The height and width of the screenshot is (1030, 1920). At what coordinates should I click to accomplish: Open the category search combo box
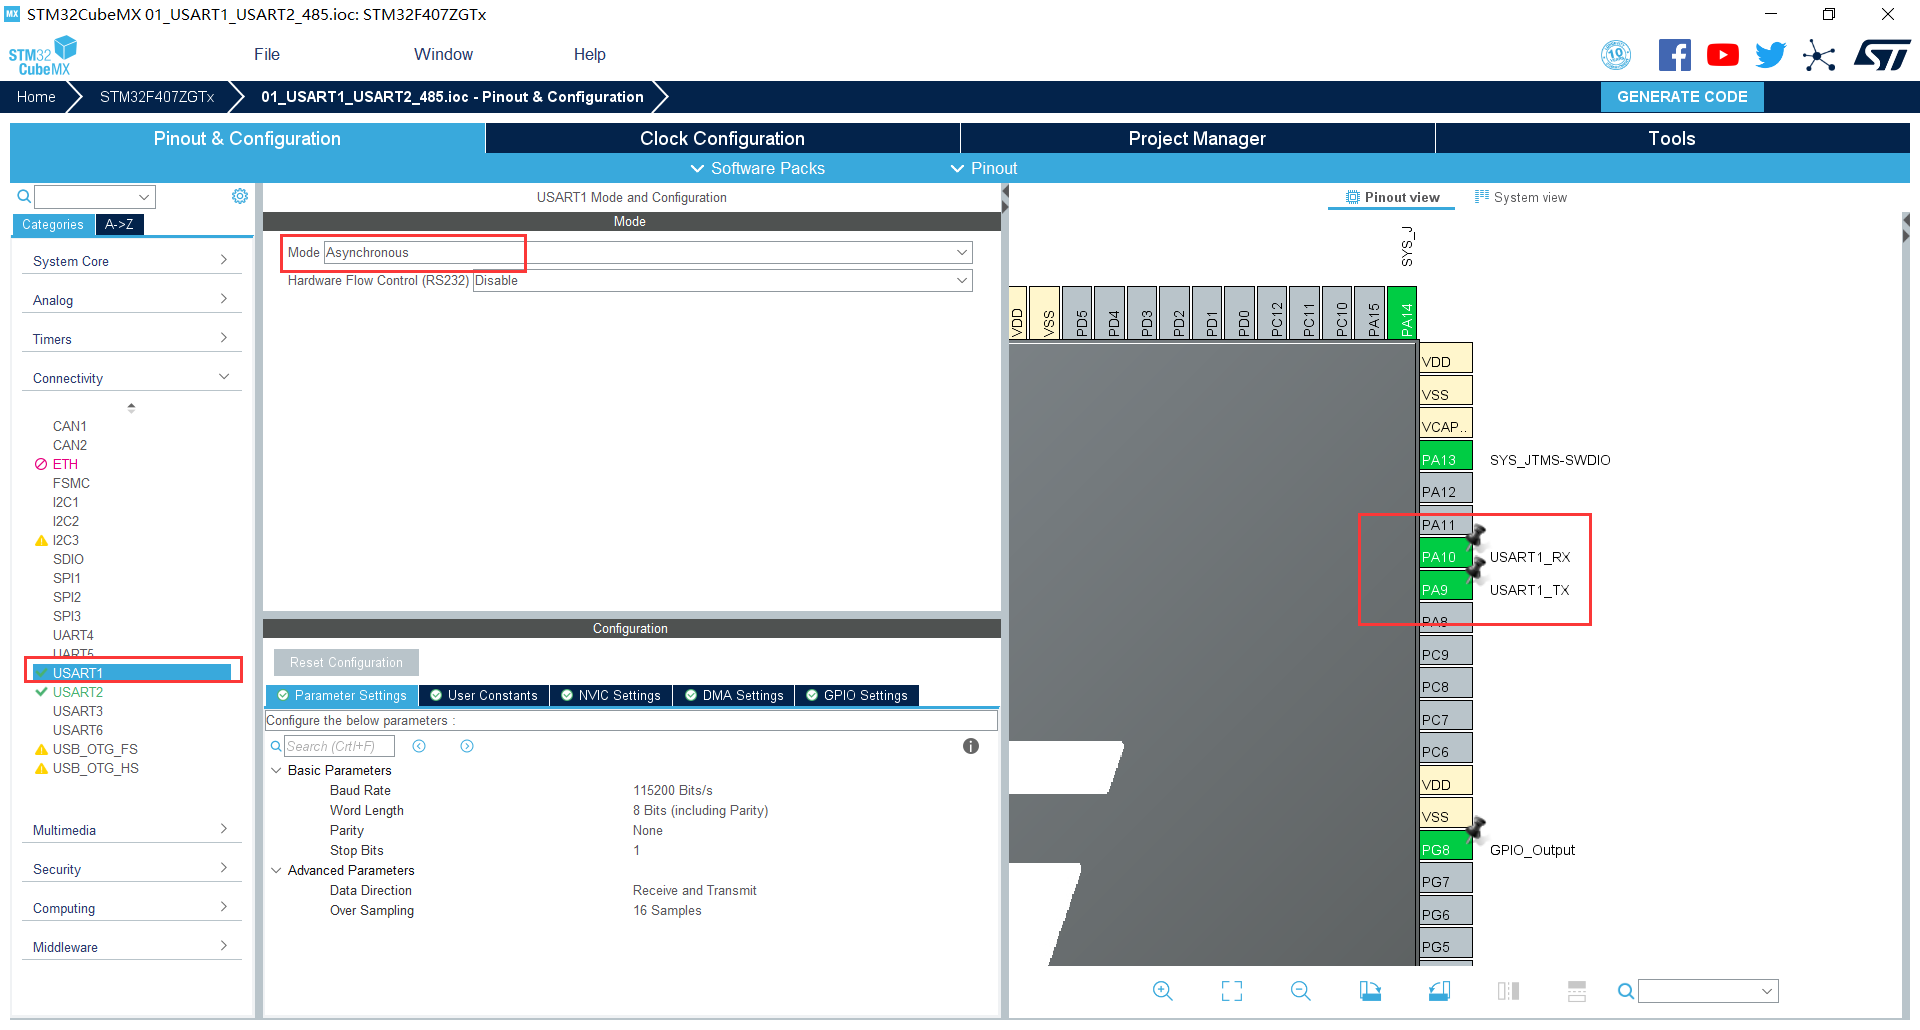coord(95,197)
